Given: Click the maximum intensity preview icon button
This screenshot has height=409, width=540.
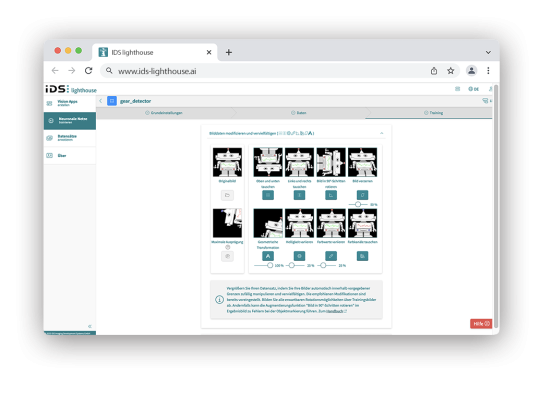Looking at the screenshot, I should (x=227, y=256).
